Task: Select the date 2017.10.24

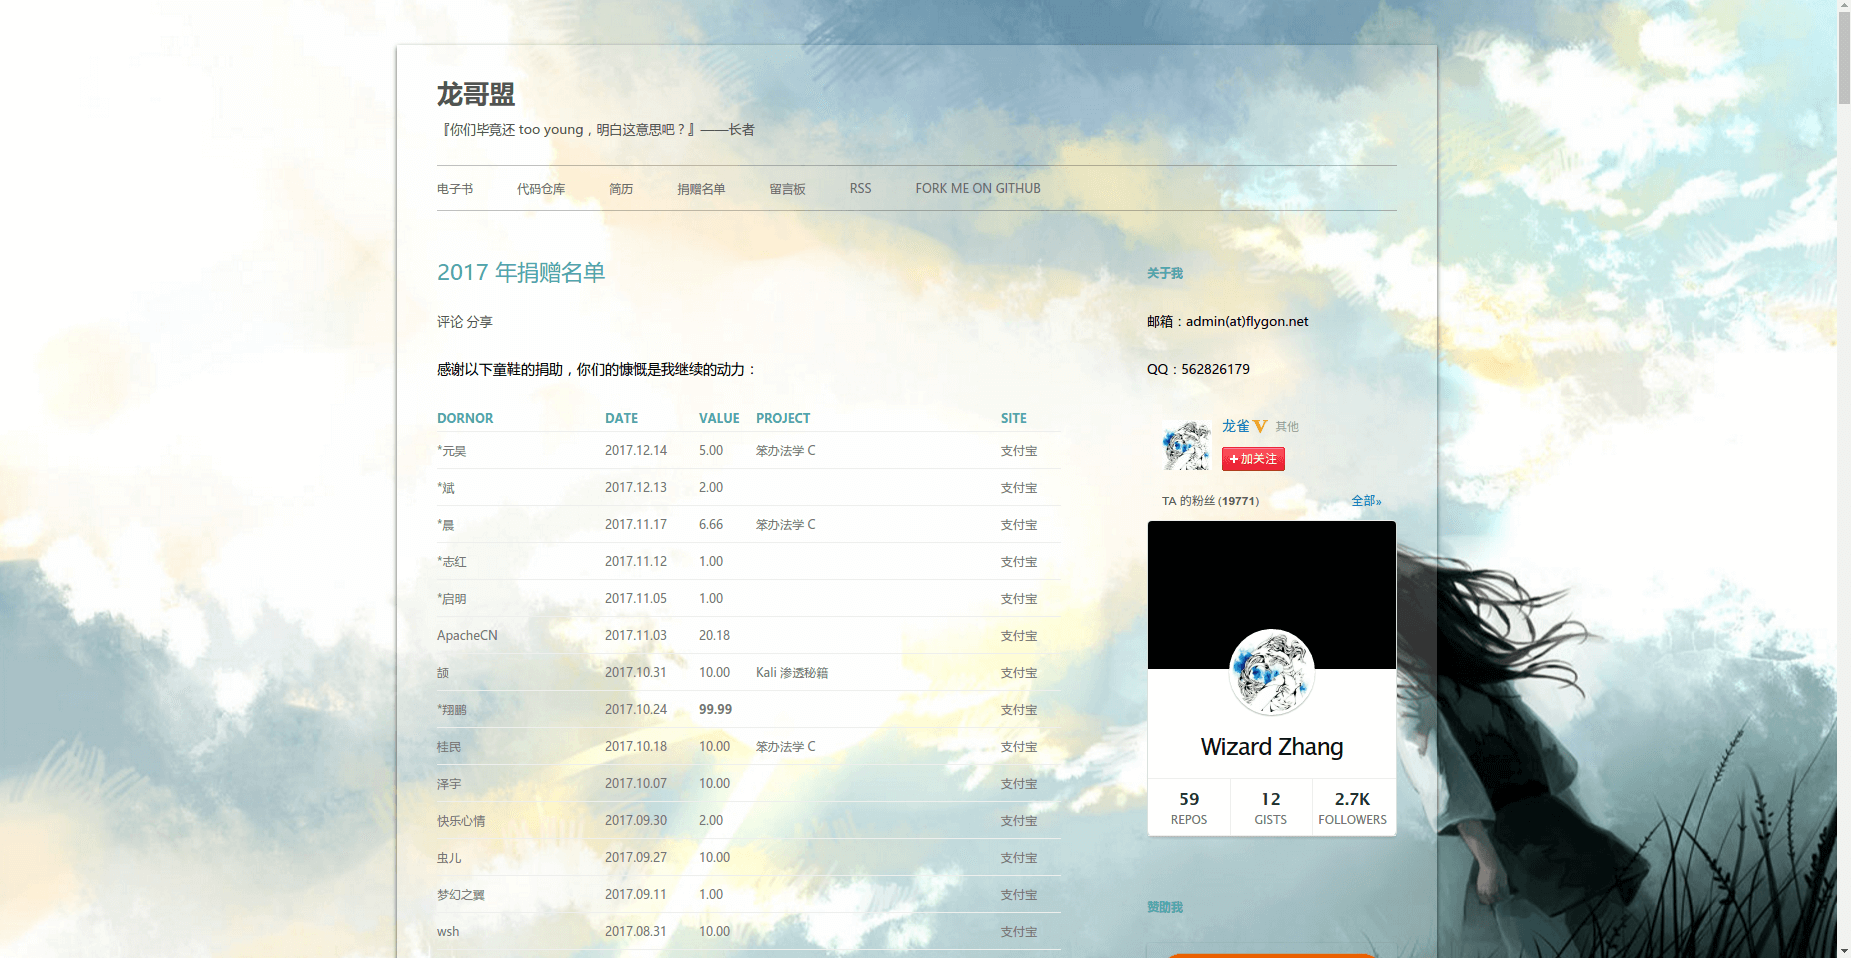Action: [636, 709]
